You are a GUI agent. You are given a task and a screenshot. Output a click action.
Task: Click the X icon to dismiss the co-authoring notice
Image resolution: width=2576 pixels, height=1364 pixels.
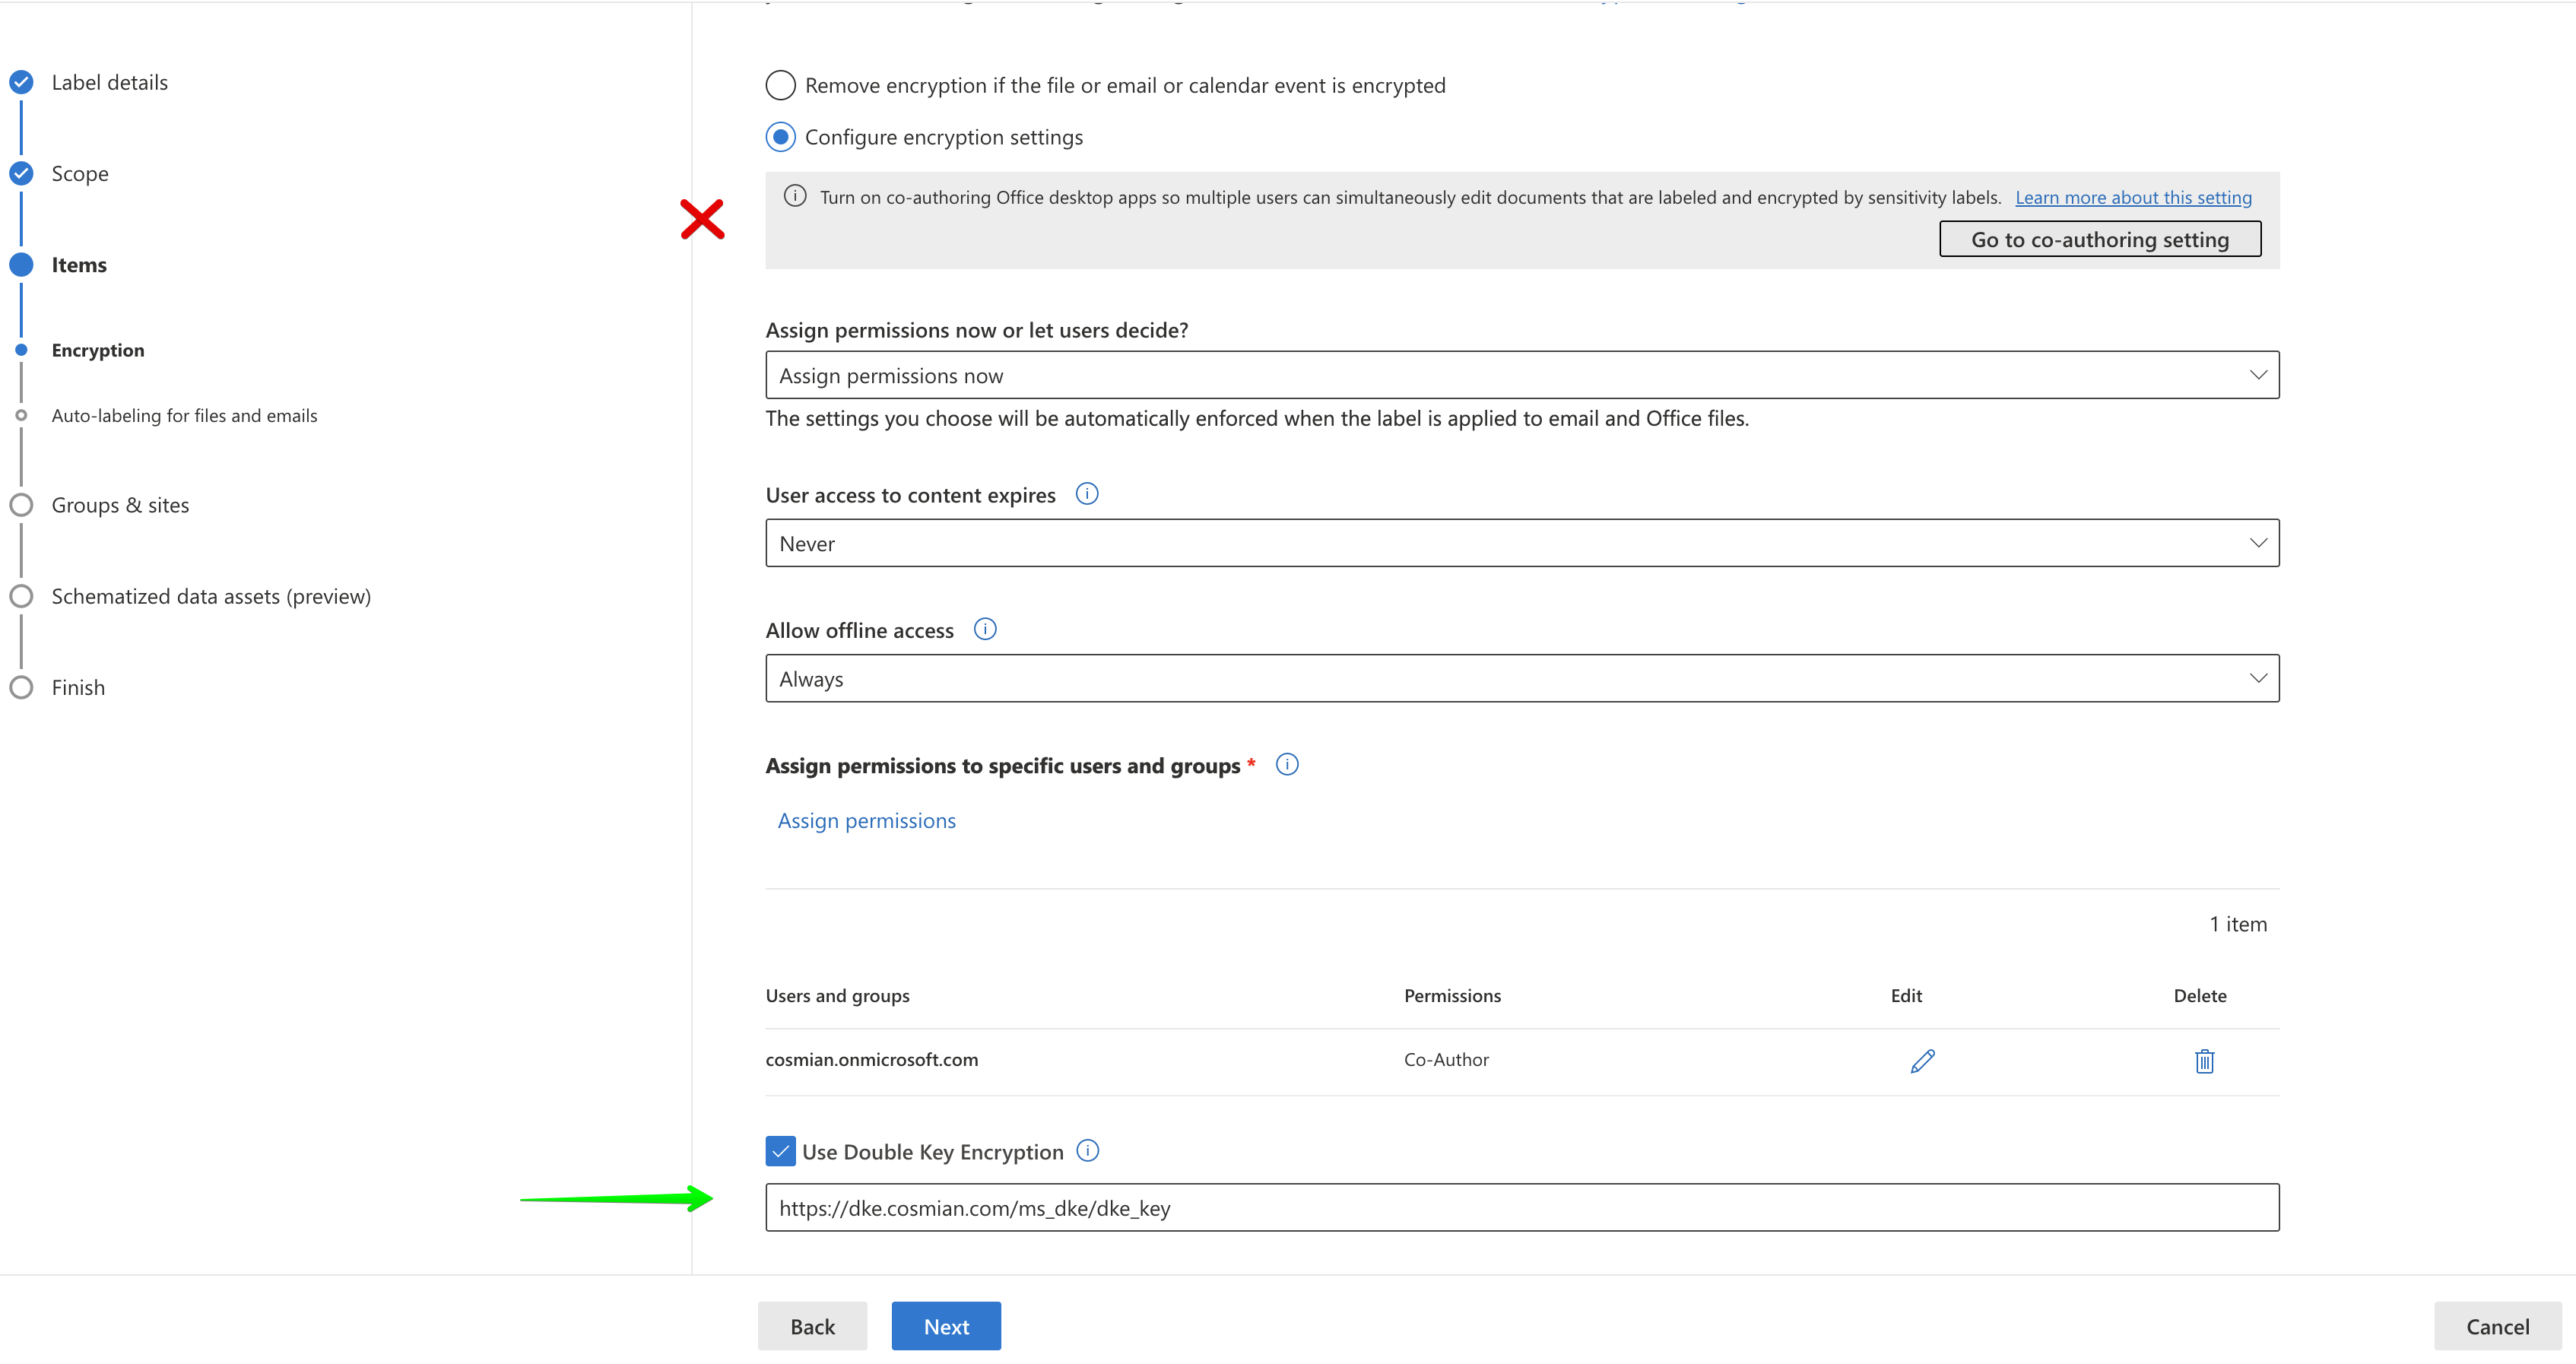[x=703, y=218]
